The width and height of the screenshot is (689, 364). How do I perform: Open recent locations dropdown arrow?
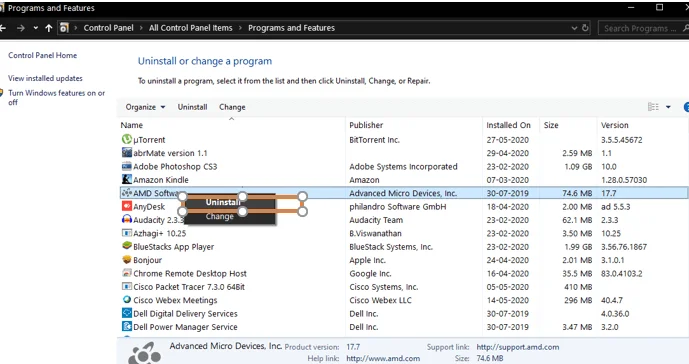click(x=36, y=28)
